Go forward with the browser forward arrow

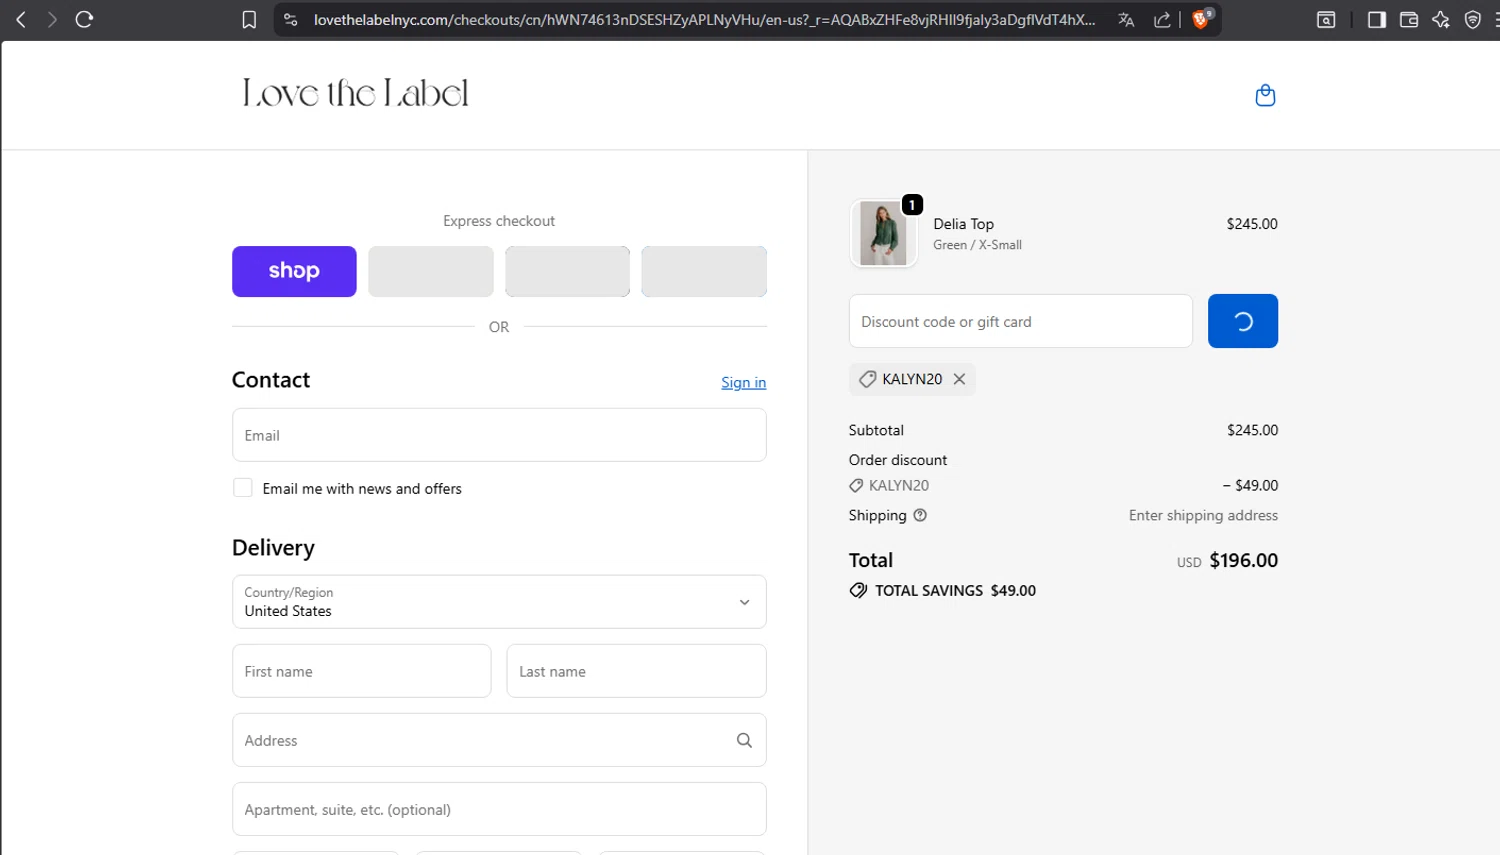pos(52,19)
